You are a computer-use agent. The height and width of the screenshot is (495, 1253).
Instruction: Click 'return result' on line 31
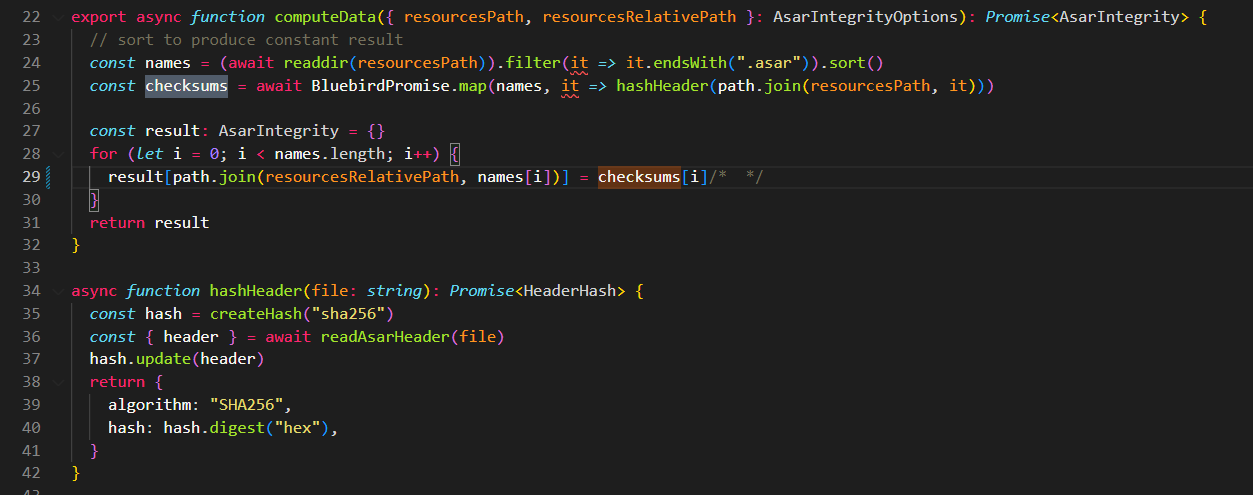coord(149,222)
